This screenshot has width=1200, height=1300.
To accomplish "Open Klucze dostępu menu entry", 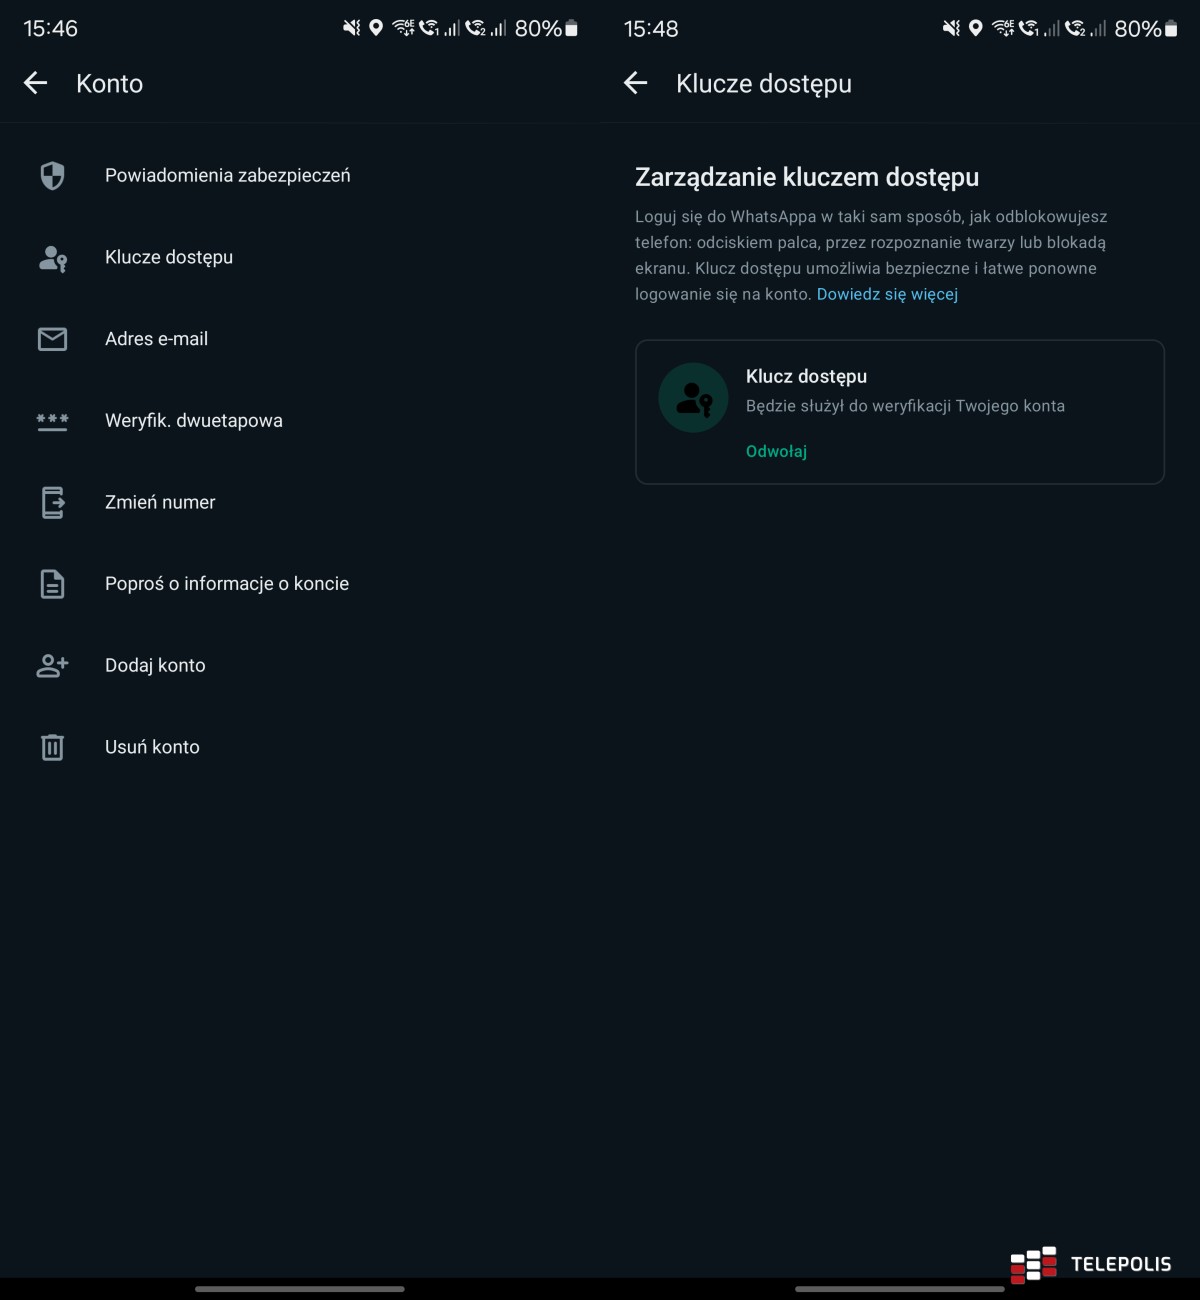I will 169,258.
